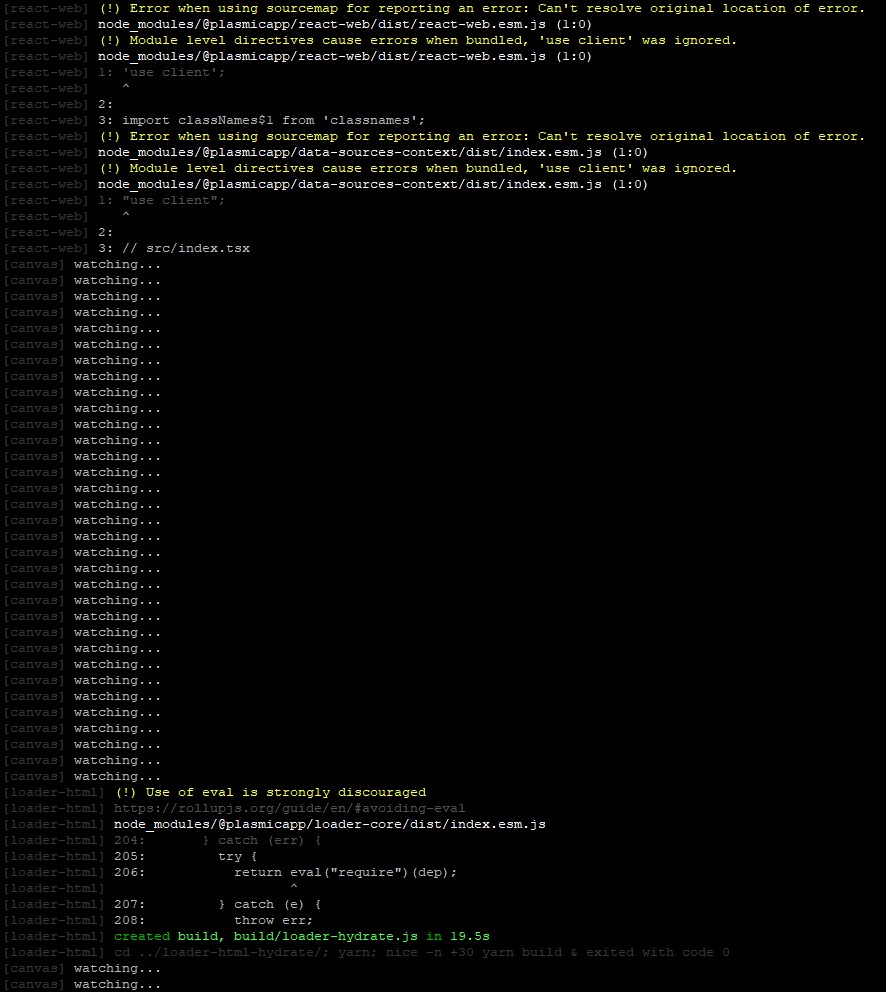Click the last data-sources-context/dist/index.esm.js path
Image resolution: width=886 pixels, height=992 pixels.
tap(372, 184)
